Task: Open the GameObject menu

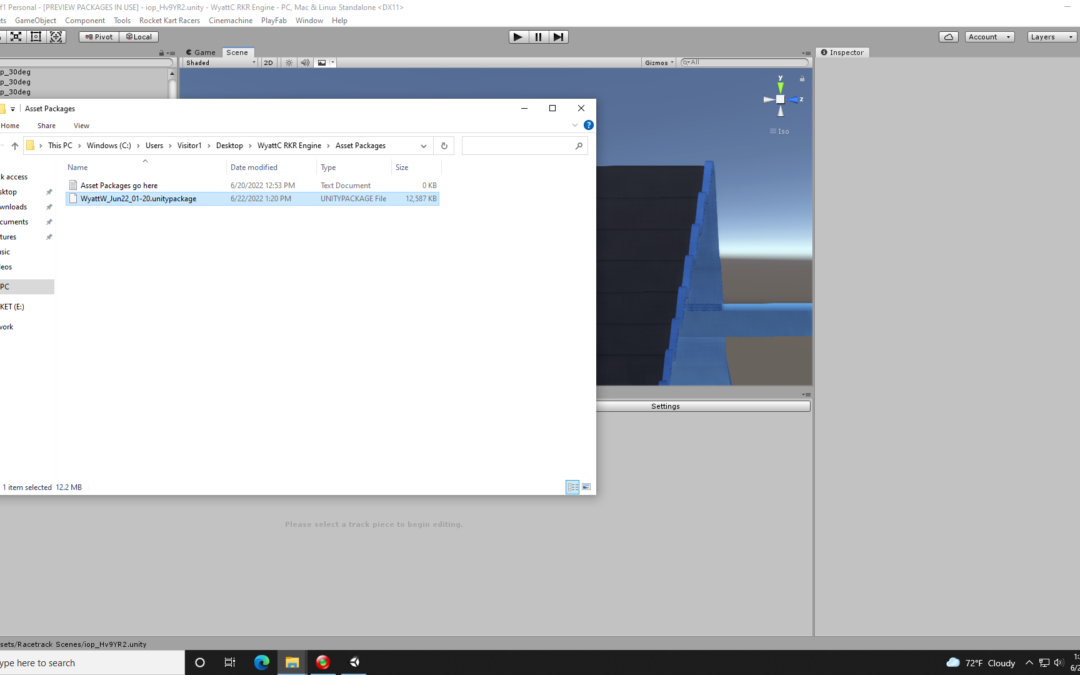Action: (x=36, y=21)
